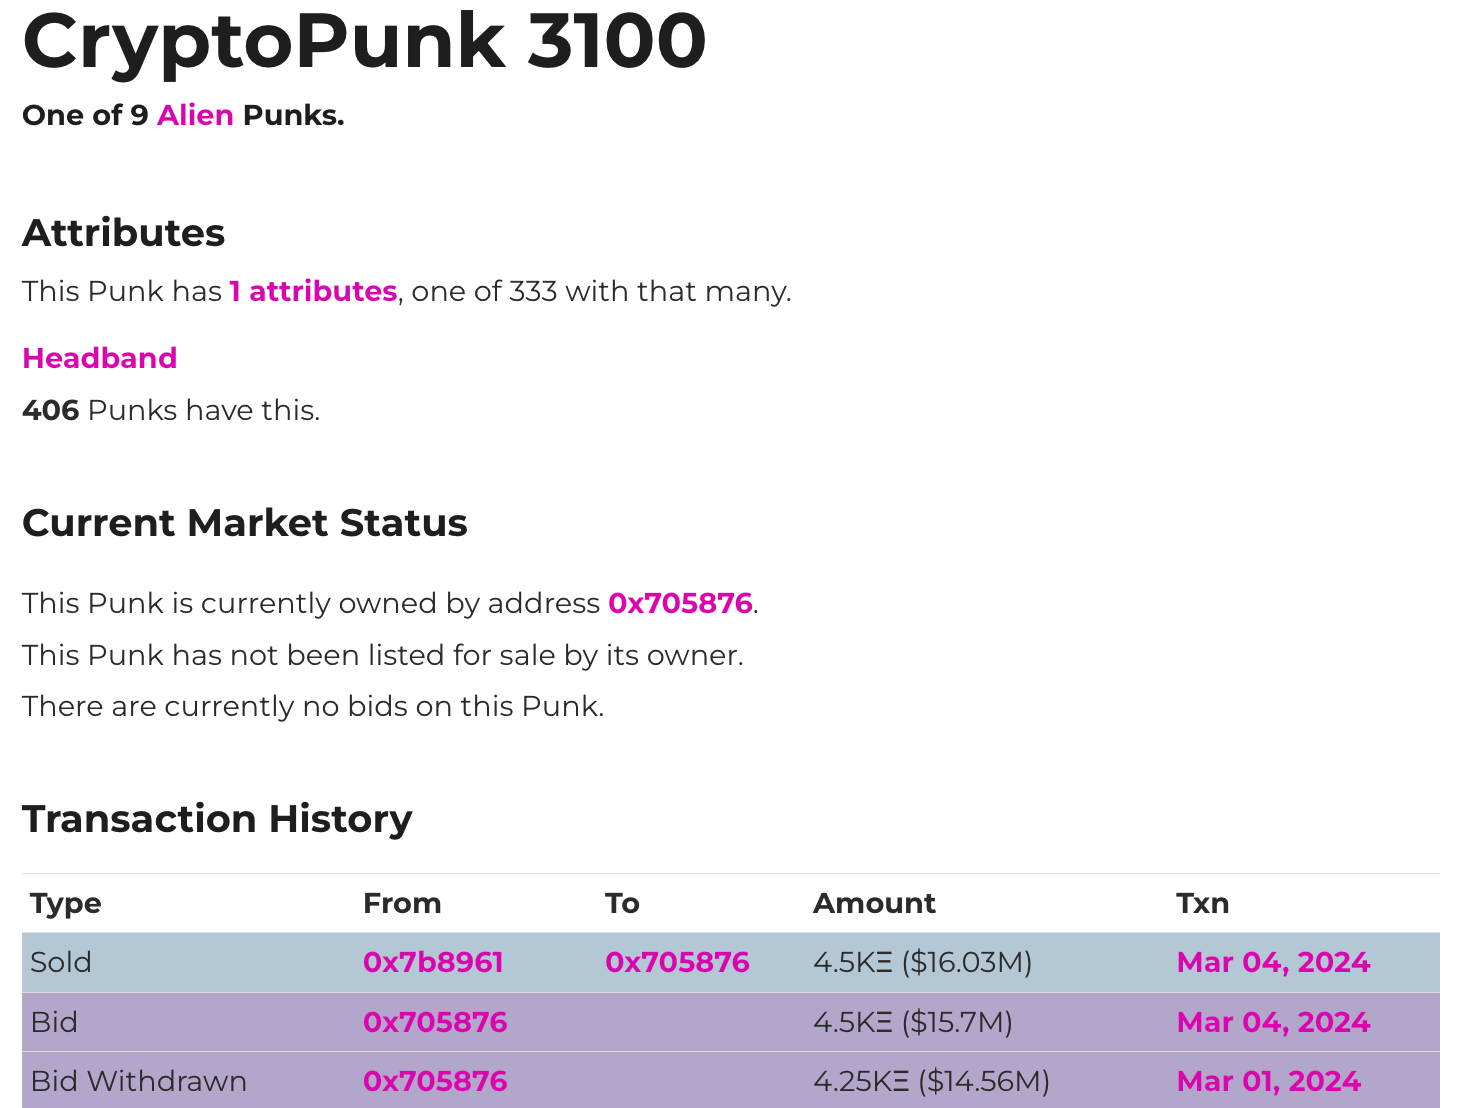
Task: Click the Txn column header
Action: point(1202,903)
